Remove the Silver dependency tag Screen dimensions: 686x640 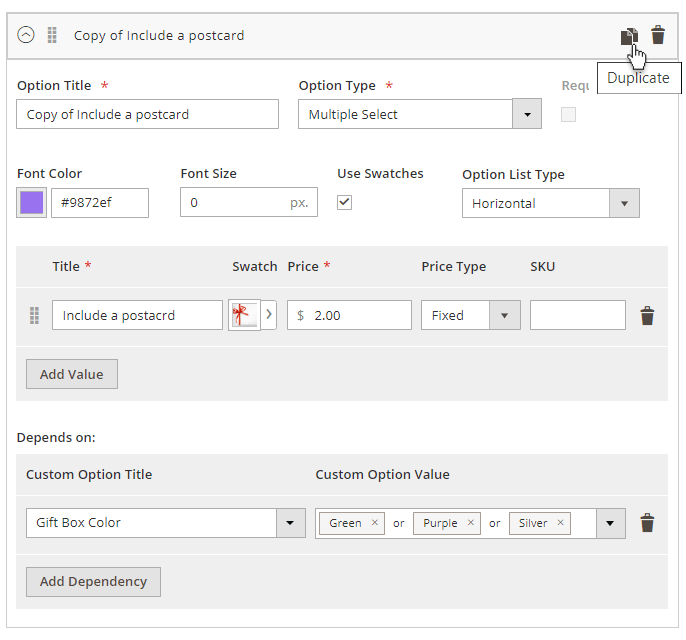pyautogui.click(x=560, y=523)
